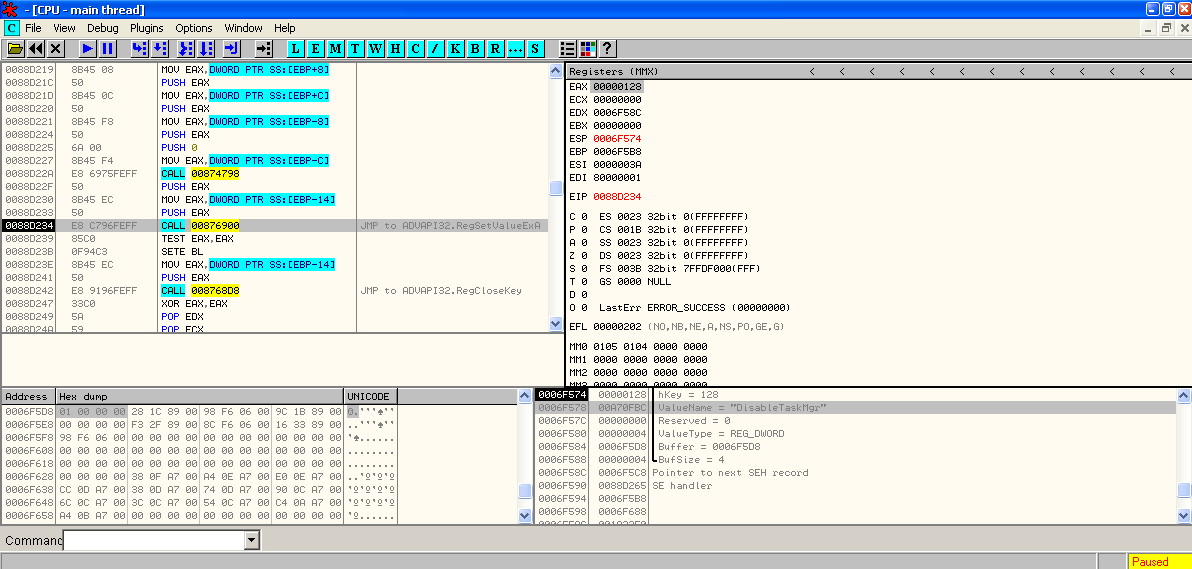Select the ValueName "DisableTaskMgr" stack row
The image size is (1192, 569).
pyautogui.click(x=856, y=408)
